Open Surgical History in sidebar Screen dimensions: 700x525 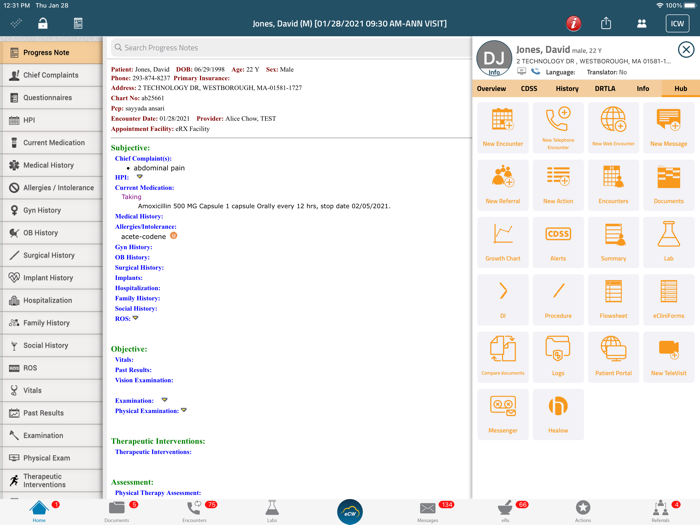51,255
